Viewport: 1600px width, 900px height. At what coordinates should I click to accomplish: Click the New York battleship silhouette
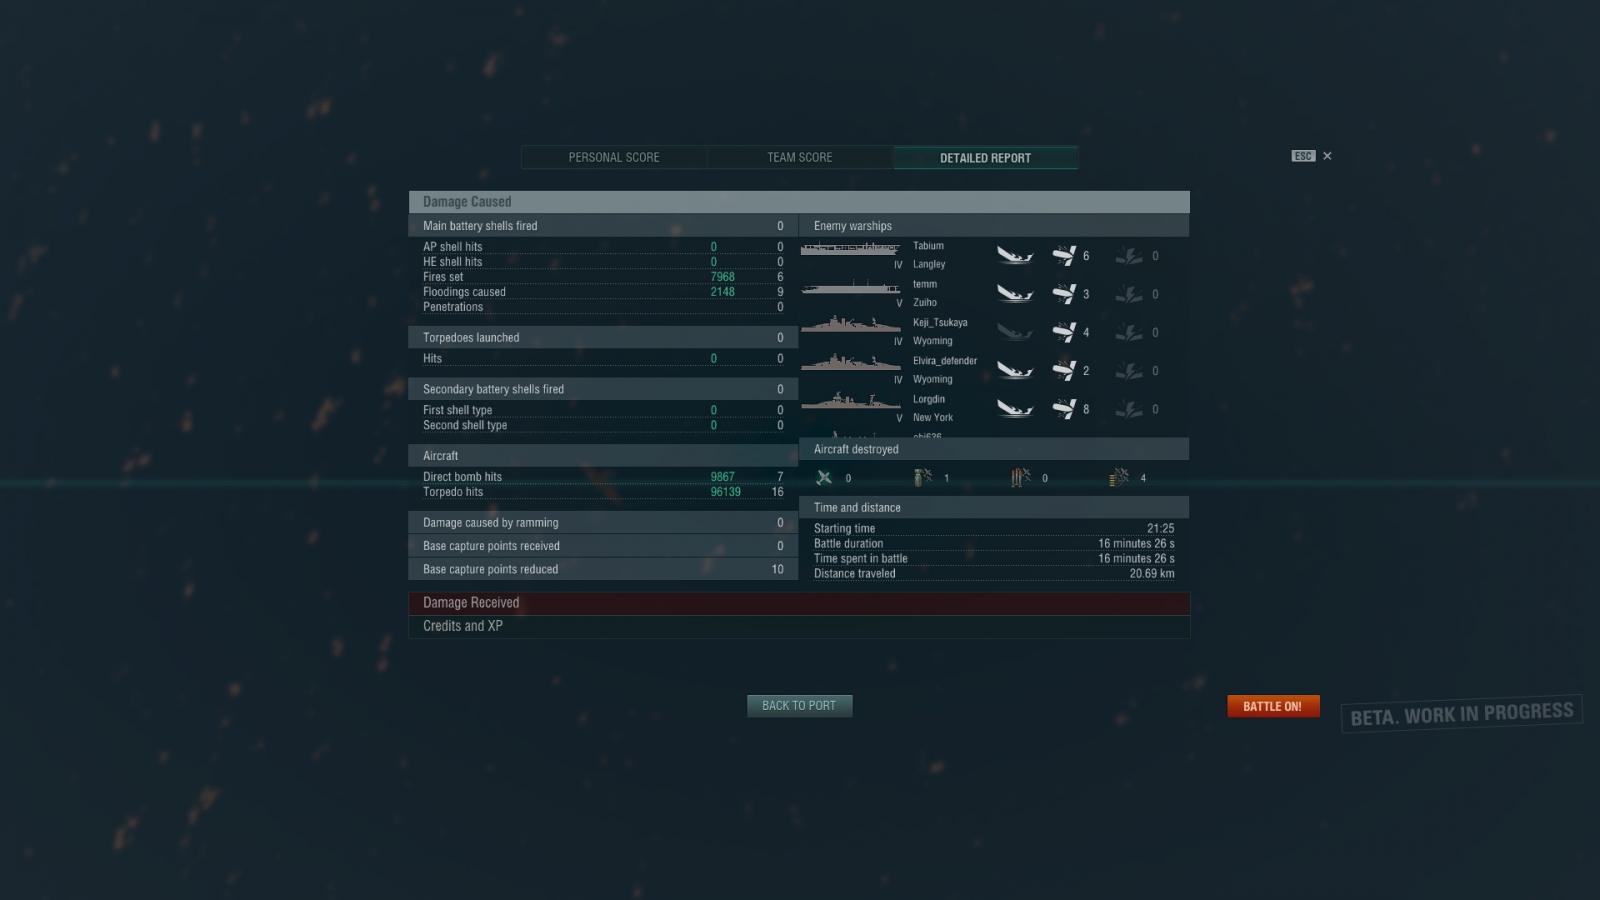tap(851, 402)
